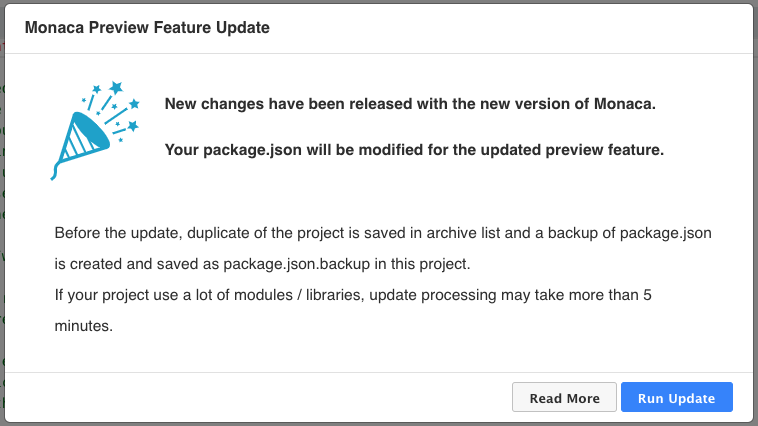
Task: Click the "Your package.json will be modified" sentence
Action: (413, 150)
